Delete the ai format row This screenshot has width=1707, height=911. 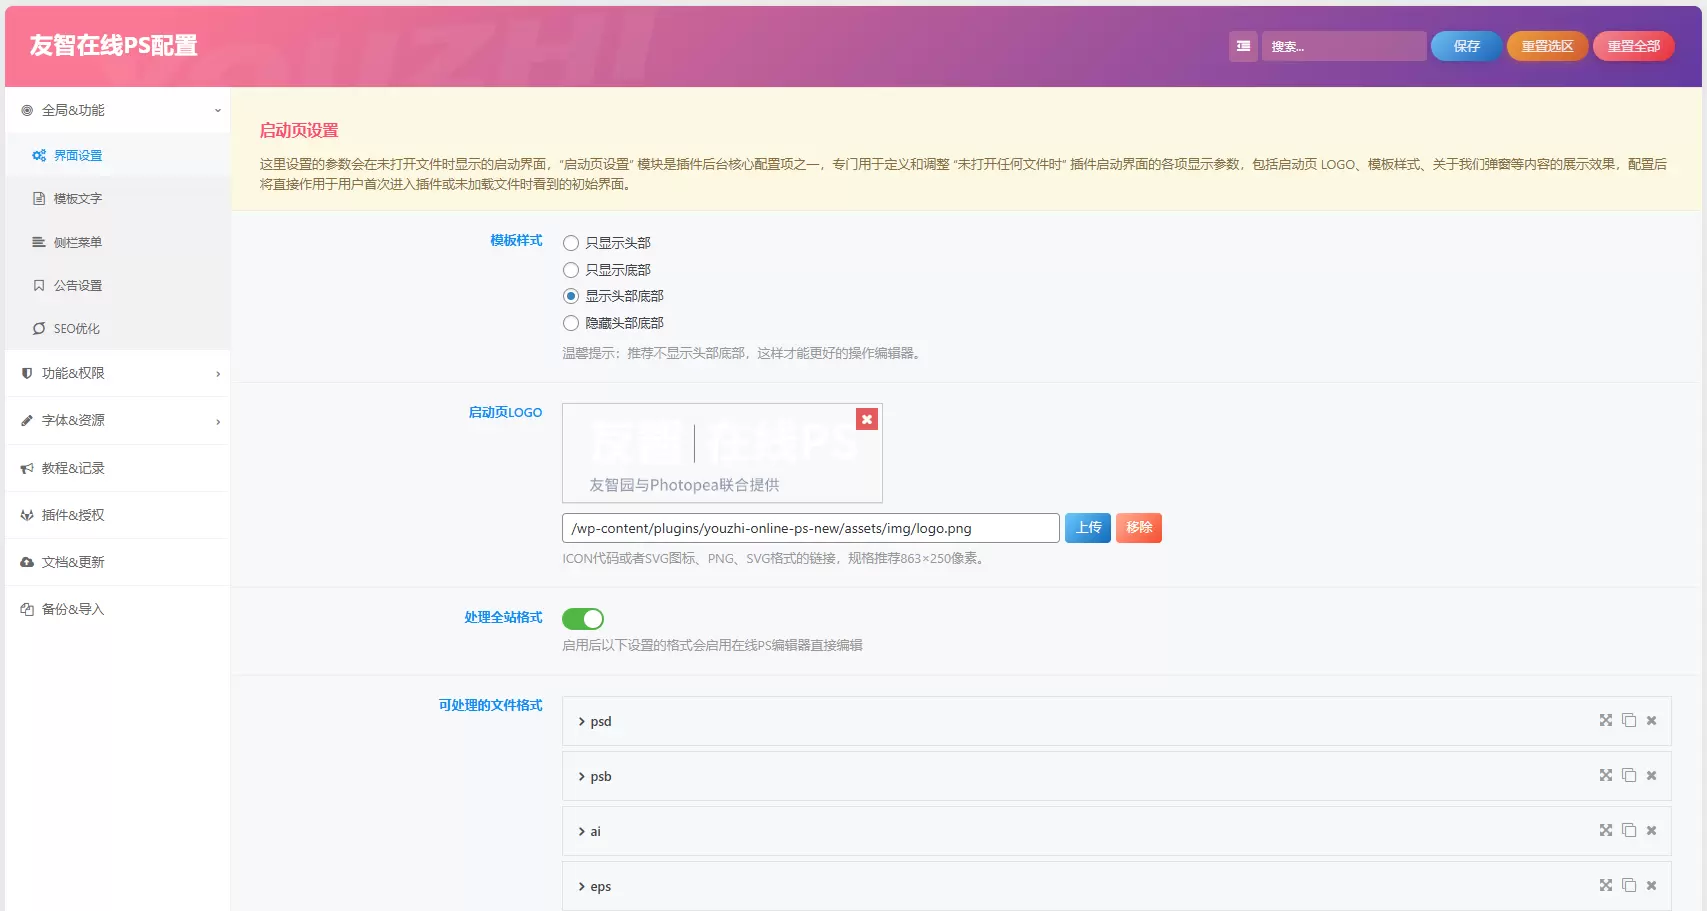1652,830
